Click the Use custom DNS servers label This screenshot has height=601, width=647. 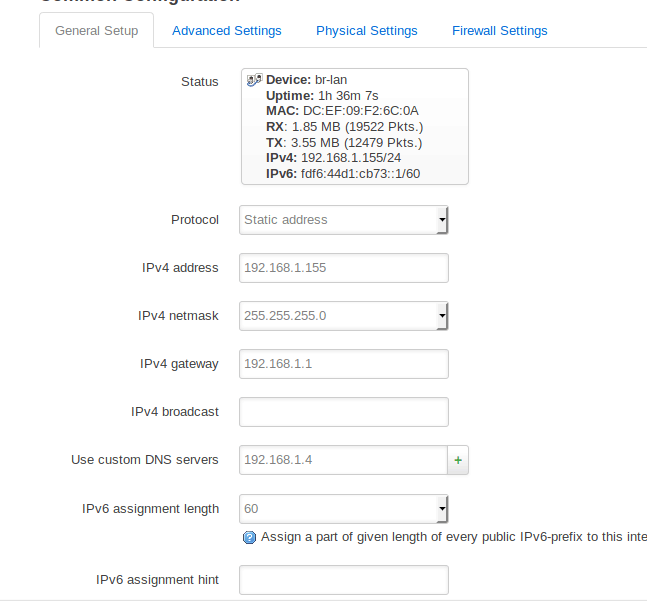[x=144, y=460]
